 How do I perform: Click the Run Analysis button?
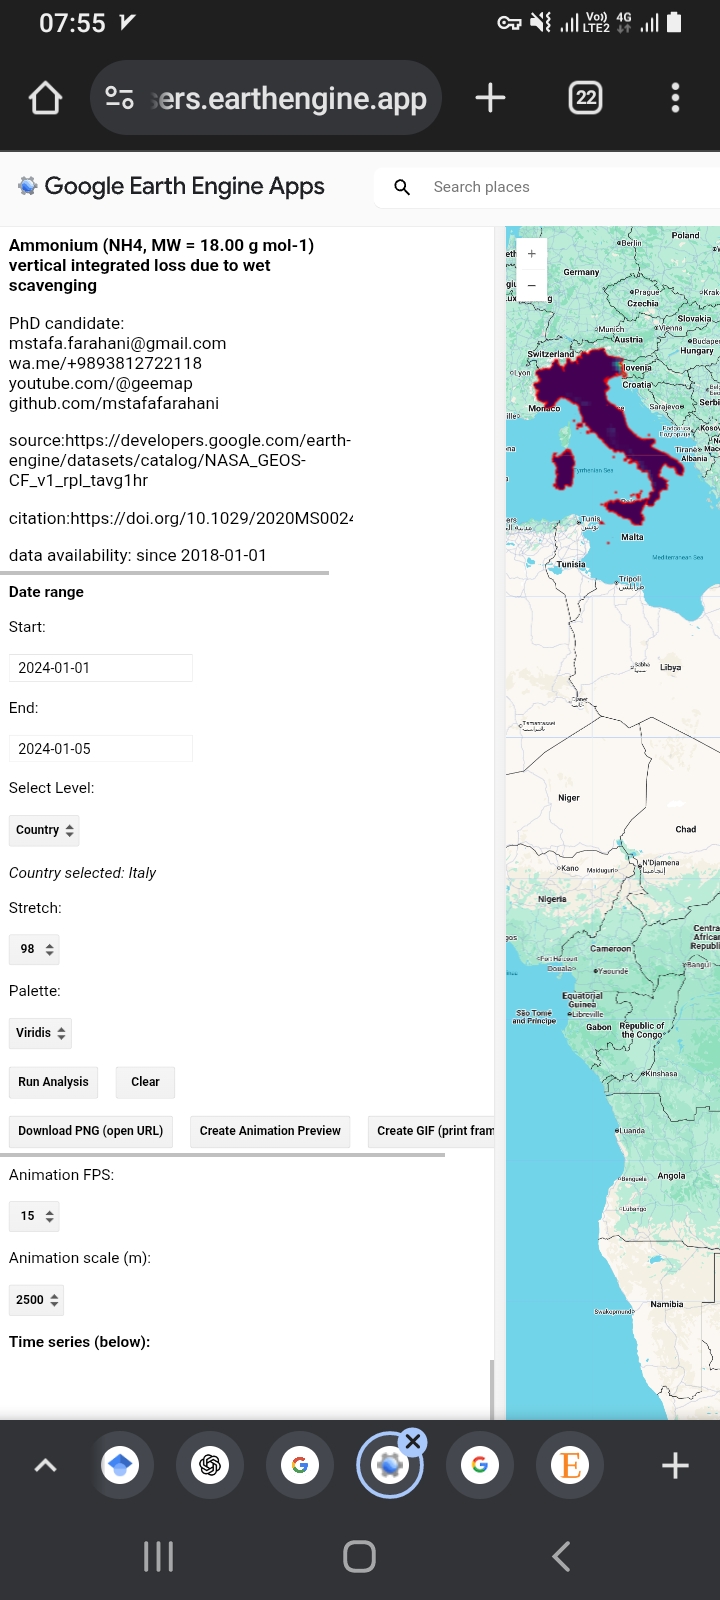(x=53, y=1082)
